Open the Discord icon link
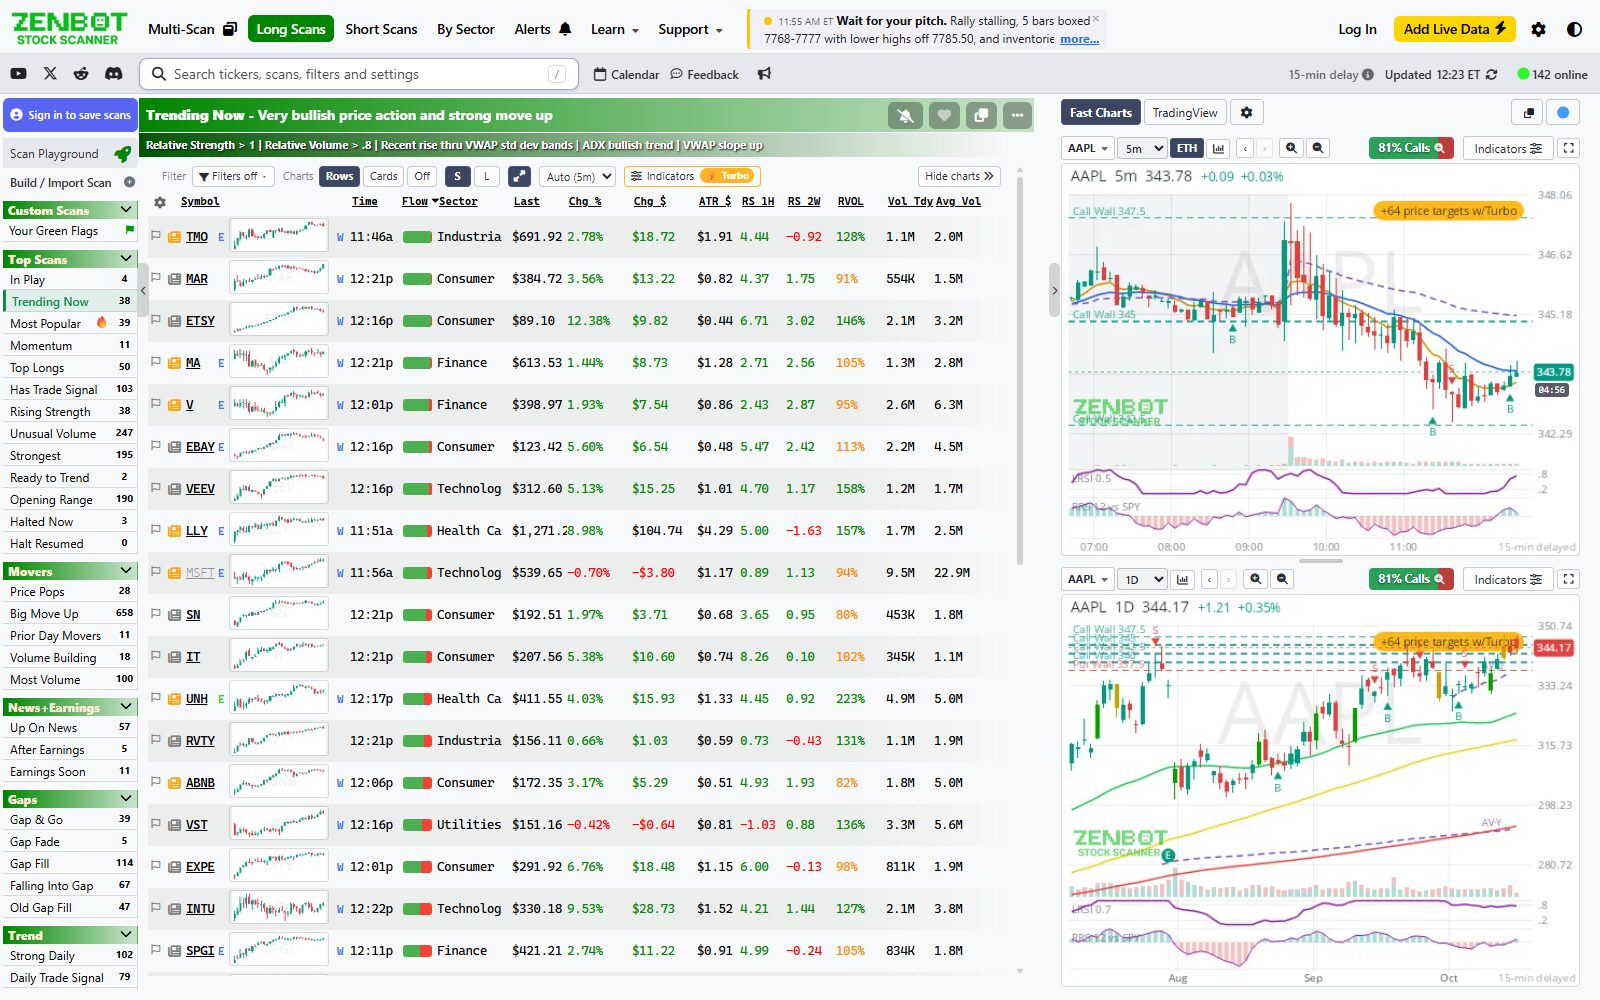Image resolution: width=1600 pixels, height=1000 pixels. click(x=114, y=74)
